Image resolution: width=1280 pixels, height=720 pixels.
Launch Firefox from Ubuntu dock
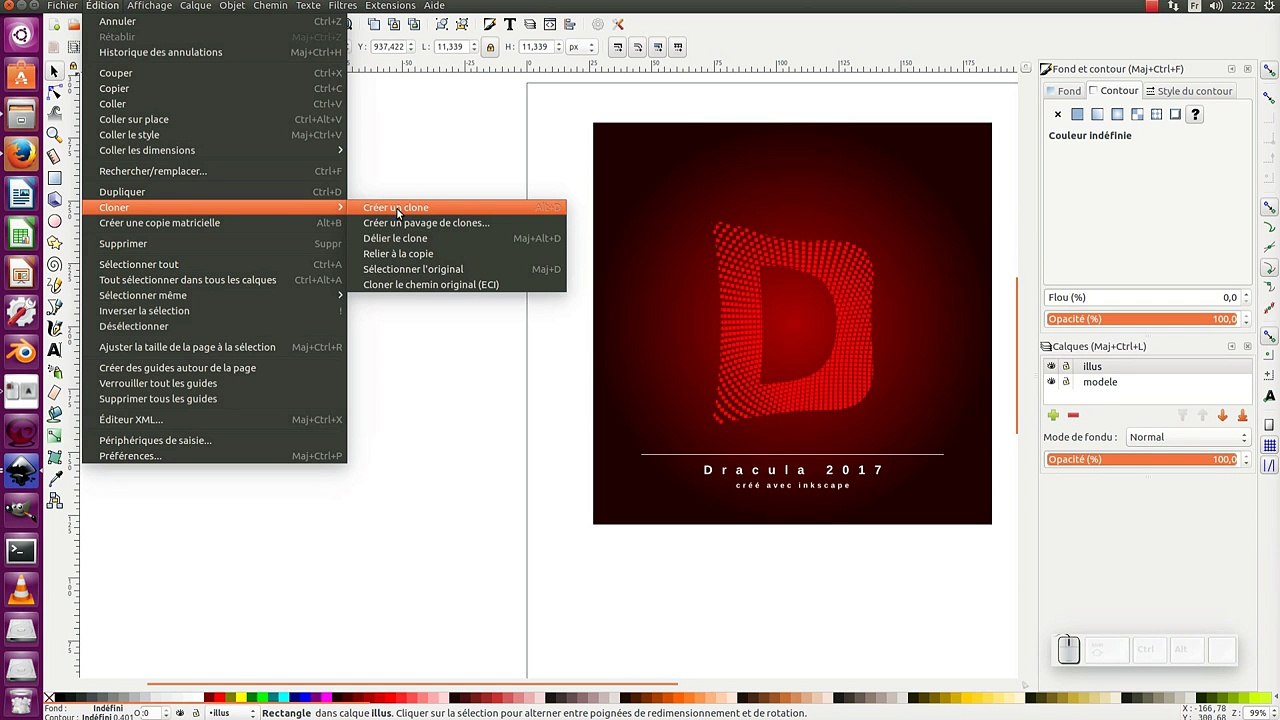point(21,153)
